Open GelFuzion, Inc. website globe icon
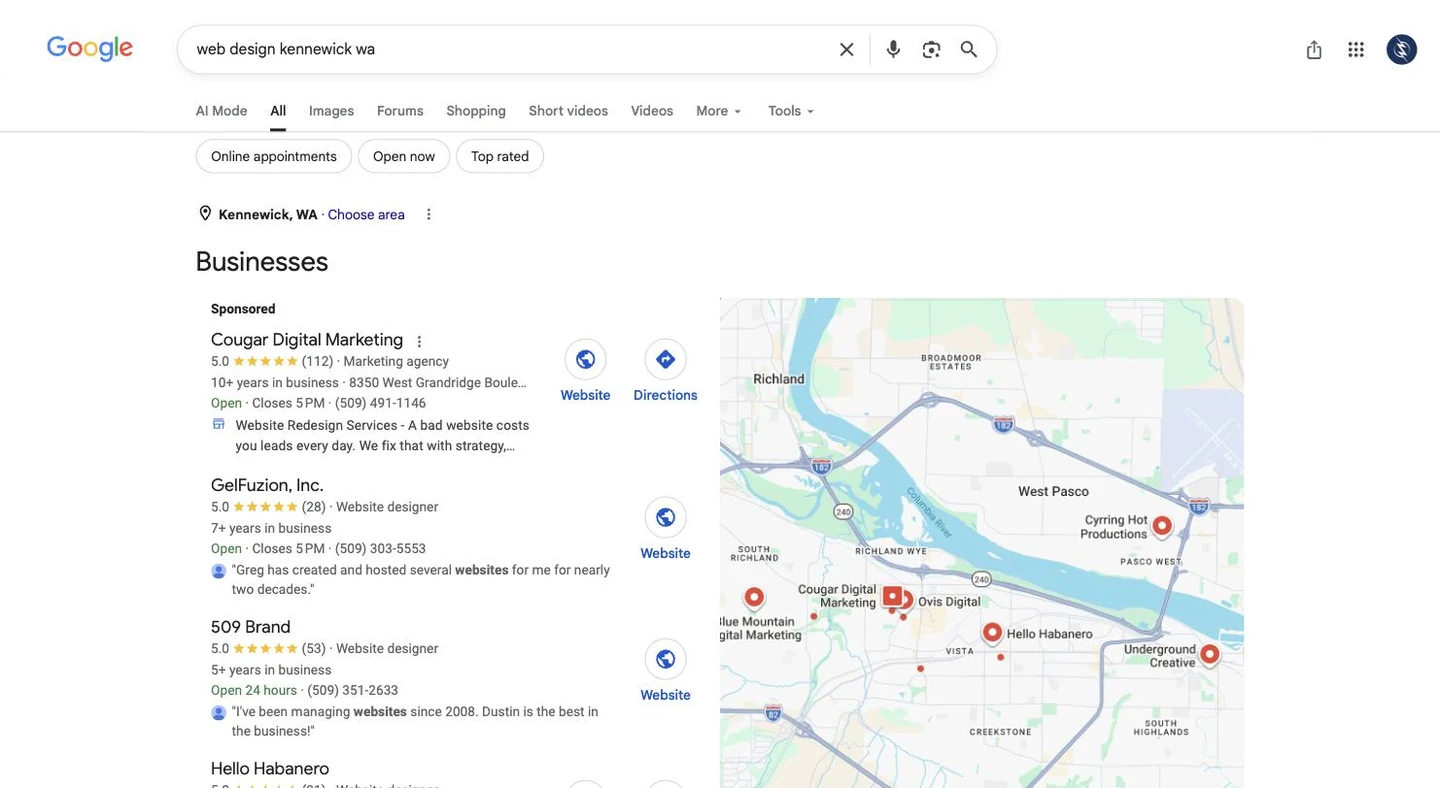Image resolution: width=1440 pixels, height=788 pixels. tap(665, 517)
